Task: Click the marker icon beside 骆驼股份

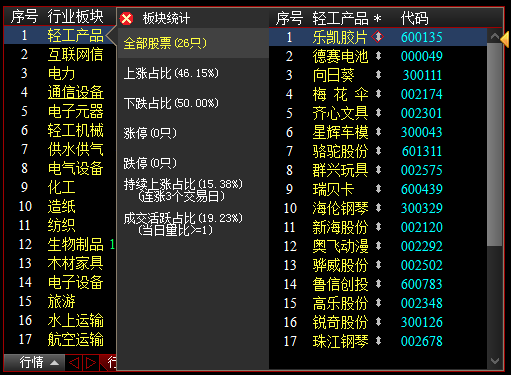Action: [378, 151]
